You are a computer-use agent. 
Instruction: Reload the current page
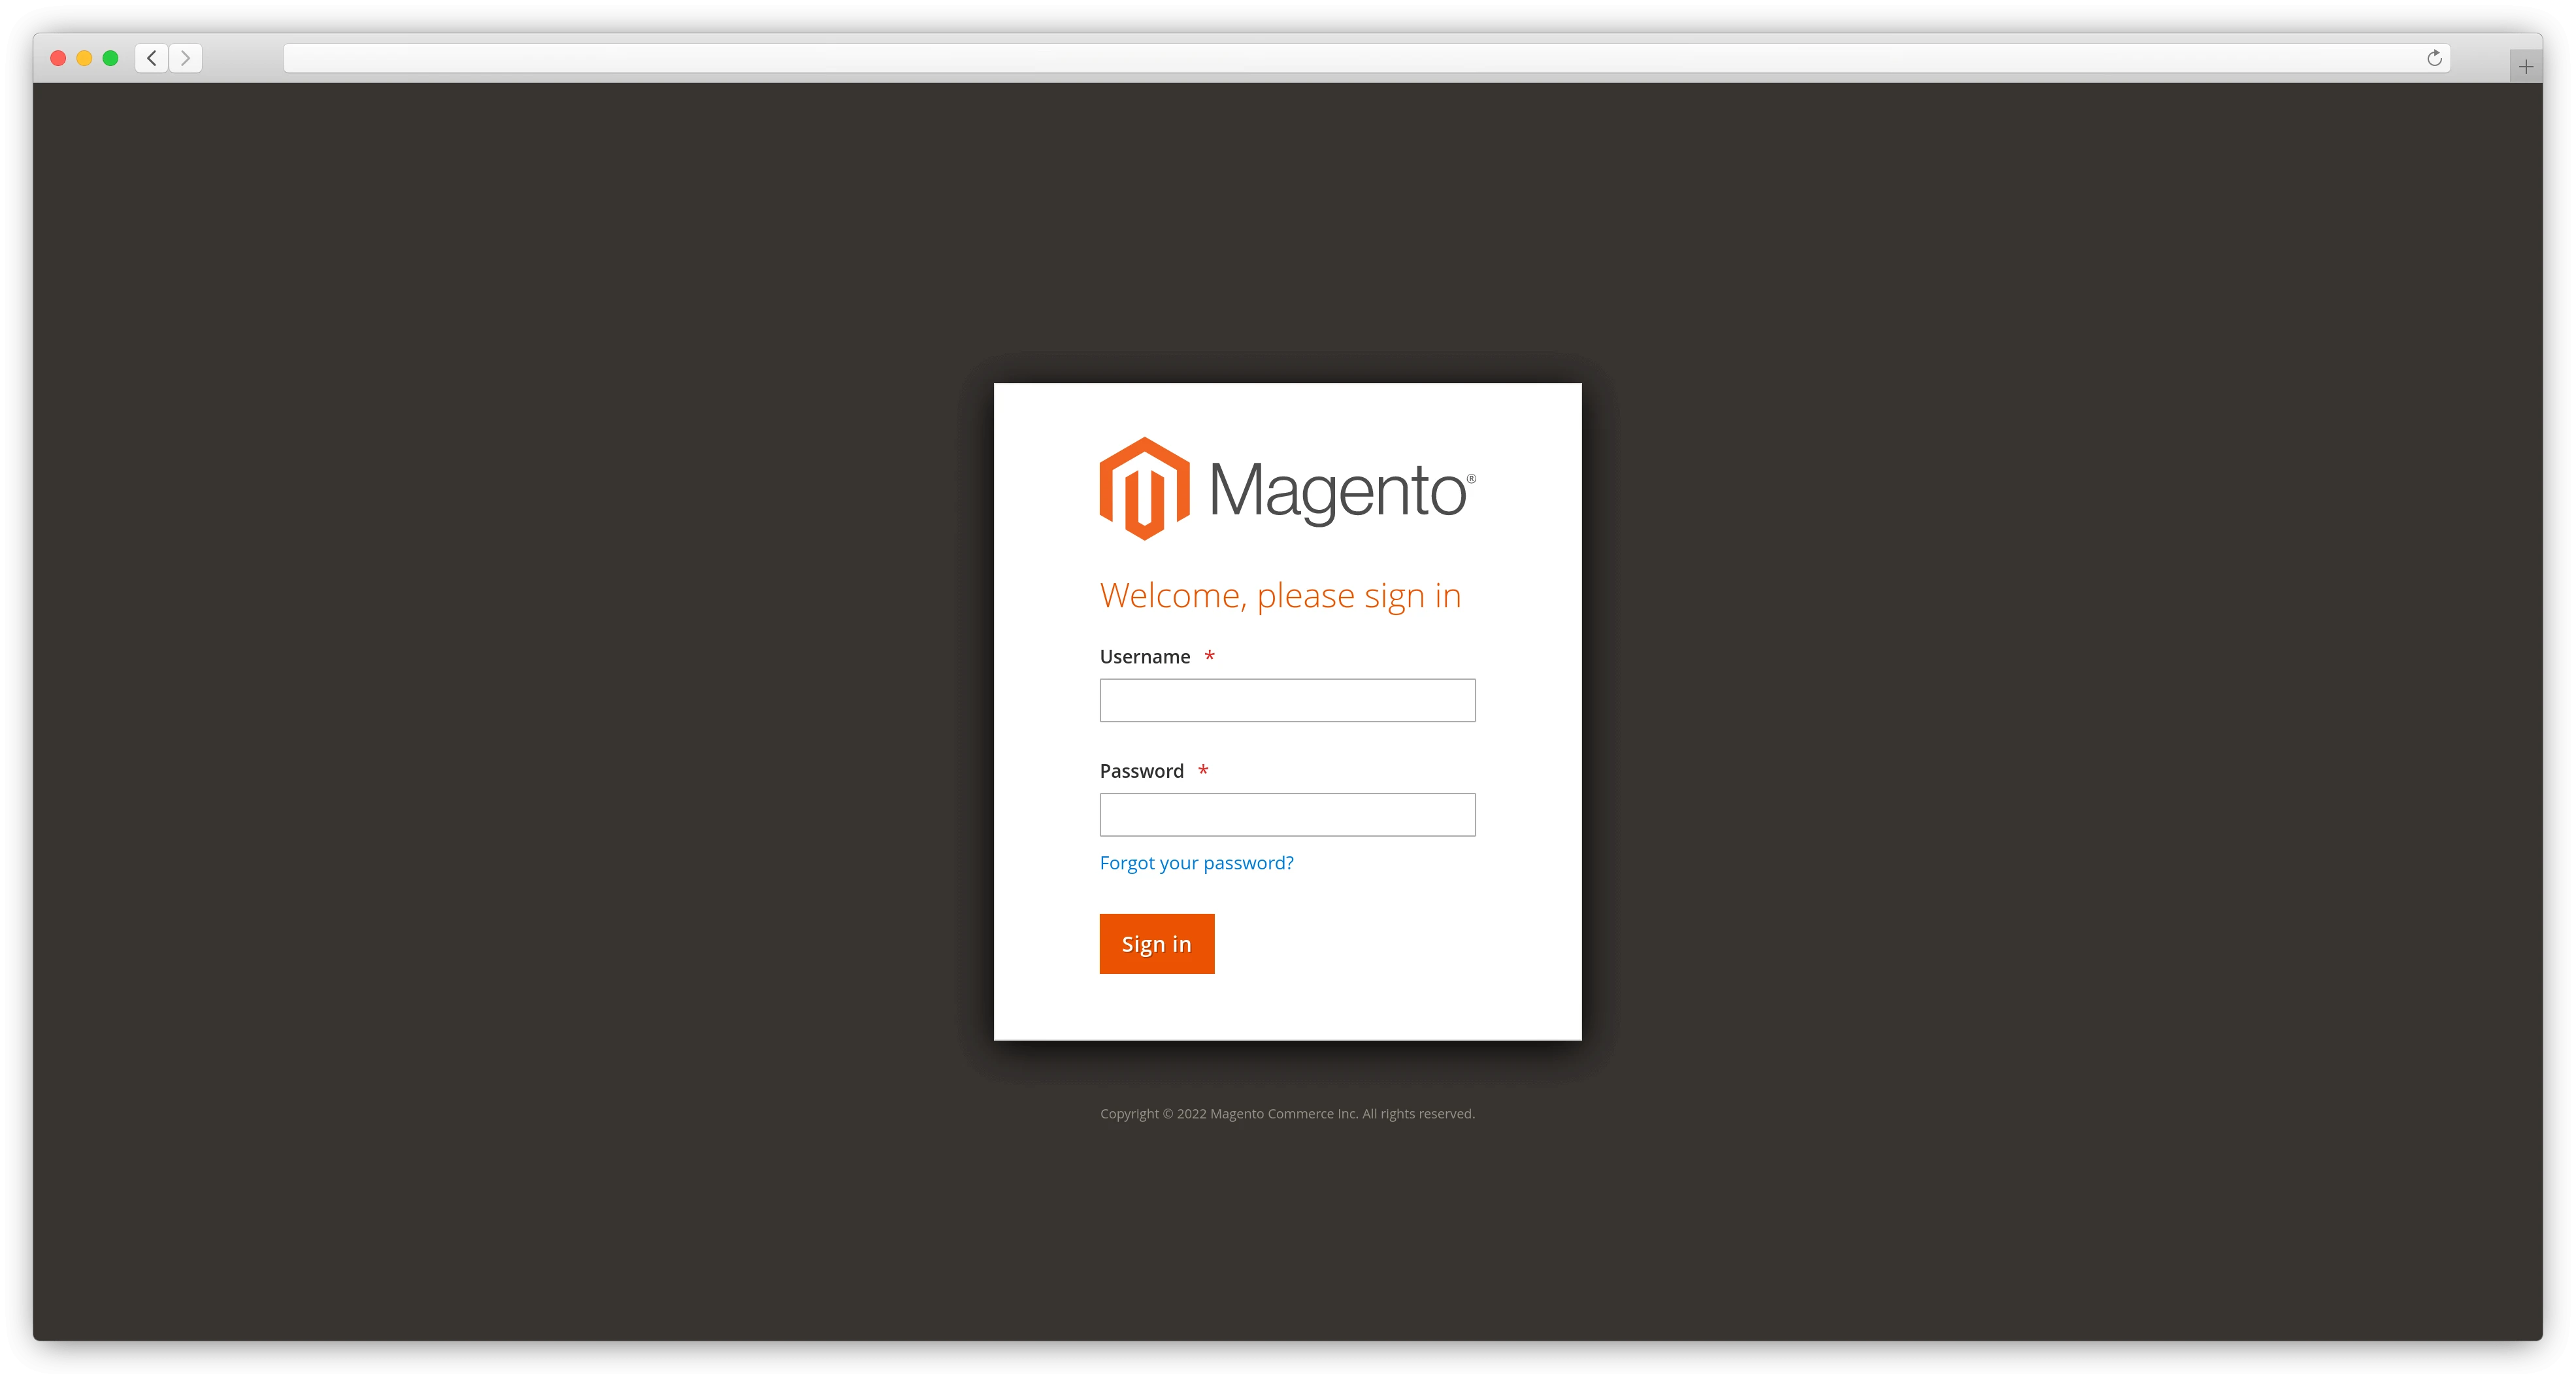tap(2435, 58)
